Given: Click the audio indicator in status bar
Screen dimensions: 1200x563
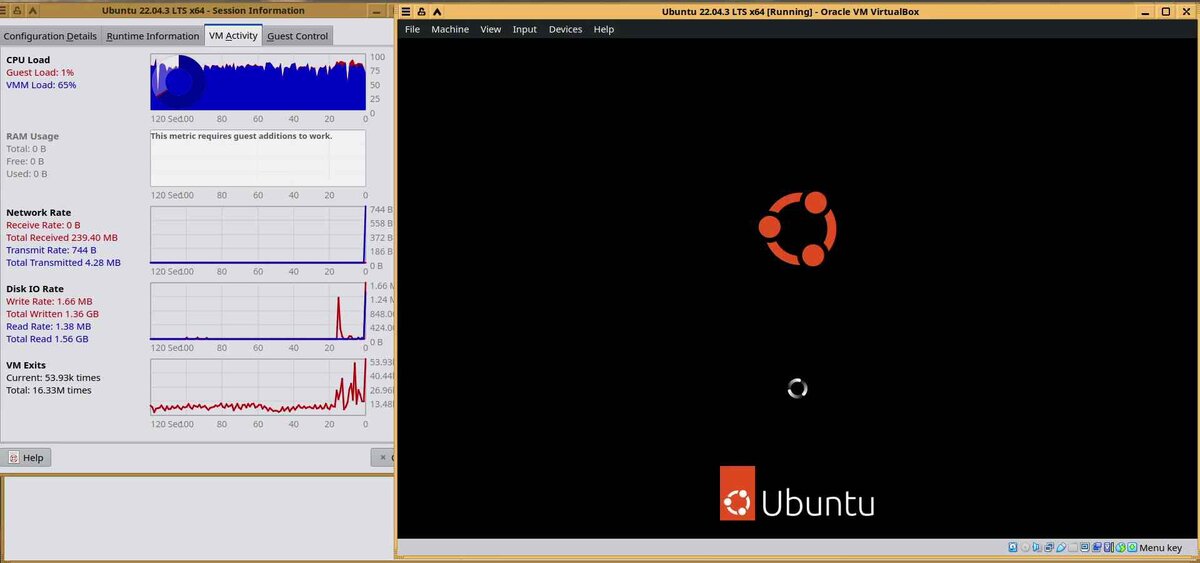Looking at the screenshot, I should pyautogui.click(x=1036, y=547).
